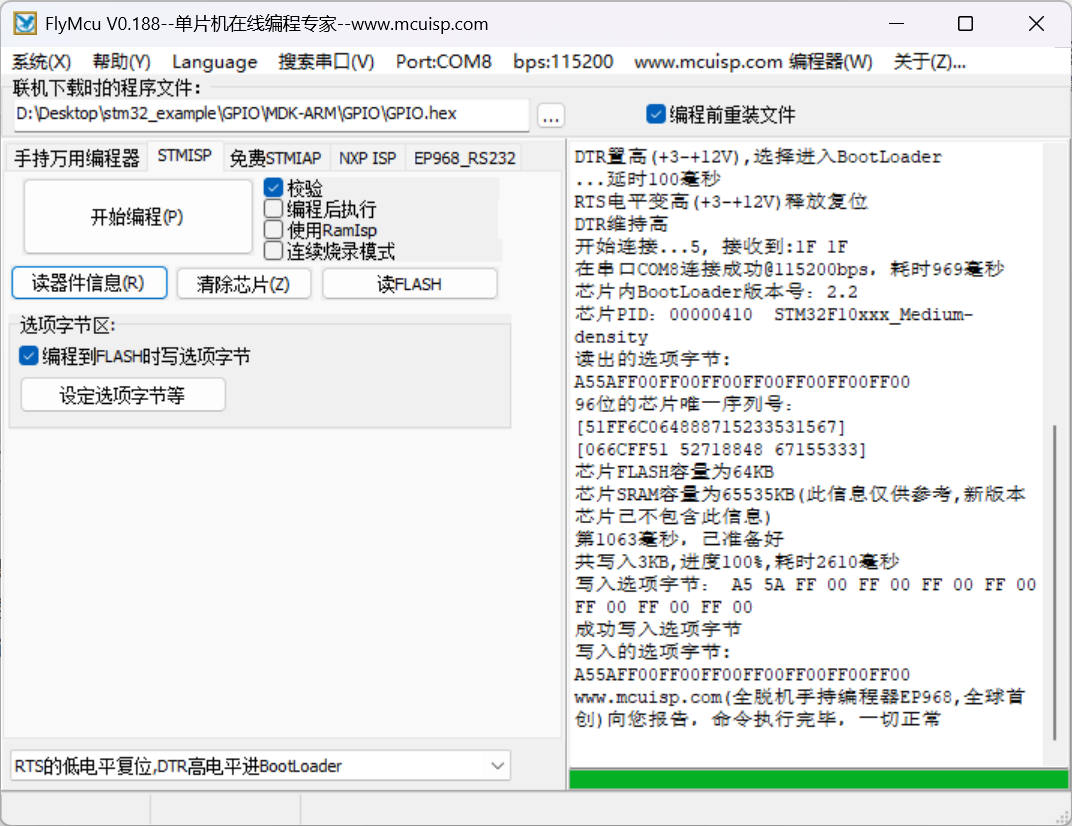The height and width of the screenshot is (826, 1072).
Task: Click the 读器件信息(R) button
Action: tap(90, 283)
